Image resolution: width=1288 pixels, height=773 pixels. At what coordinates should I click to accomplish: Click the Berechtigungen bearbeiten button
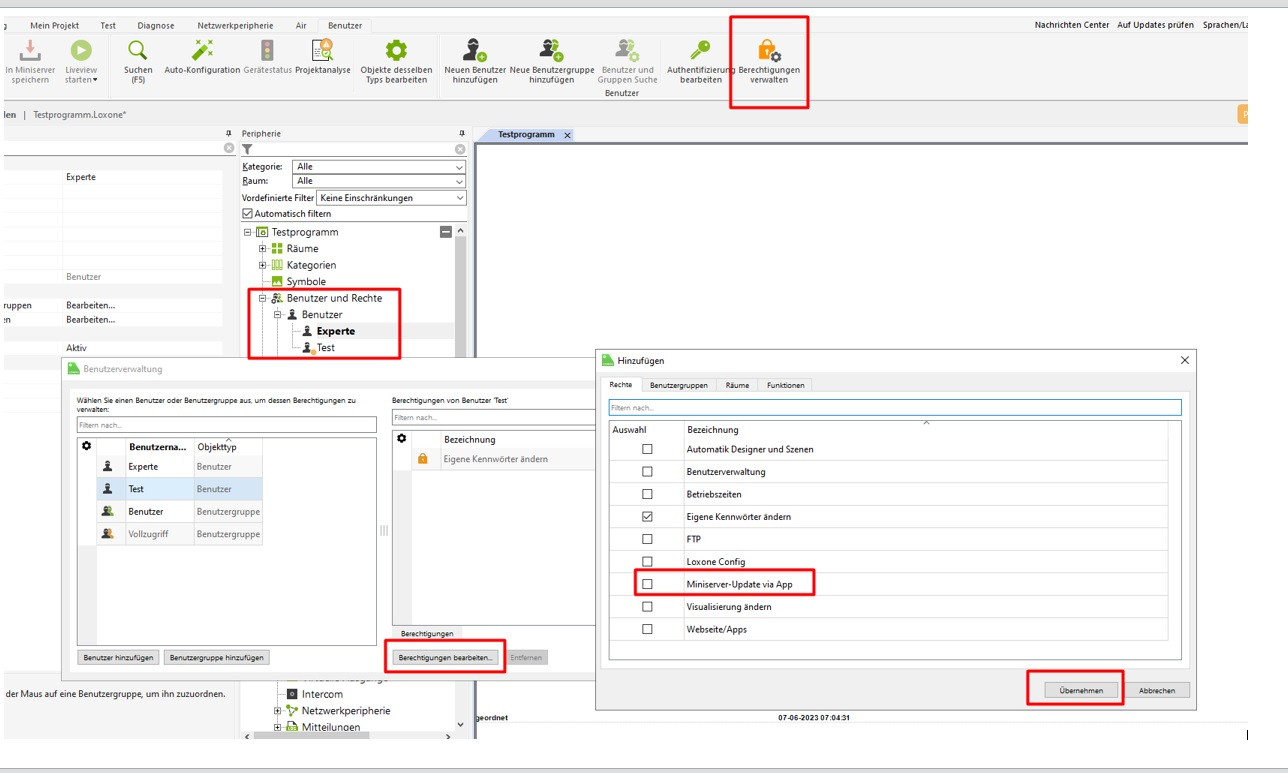coord(445,657)
